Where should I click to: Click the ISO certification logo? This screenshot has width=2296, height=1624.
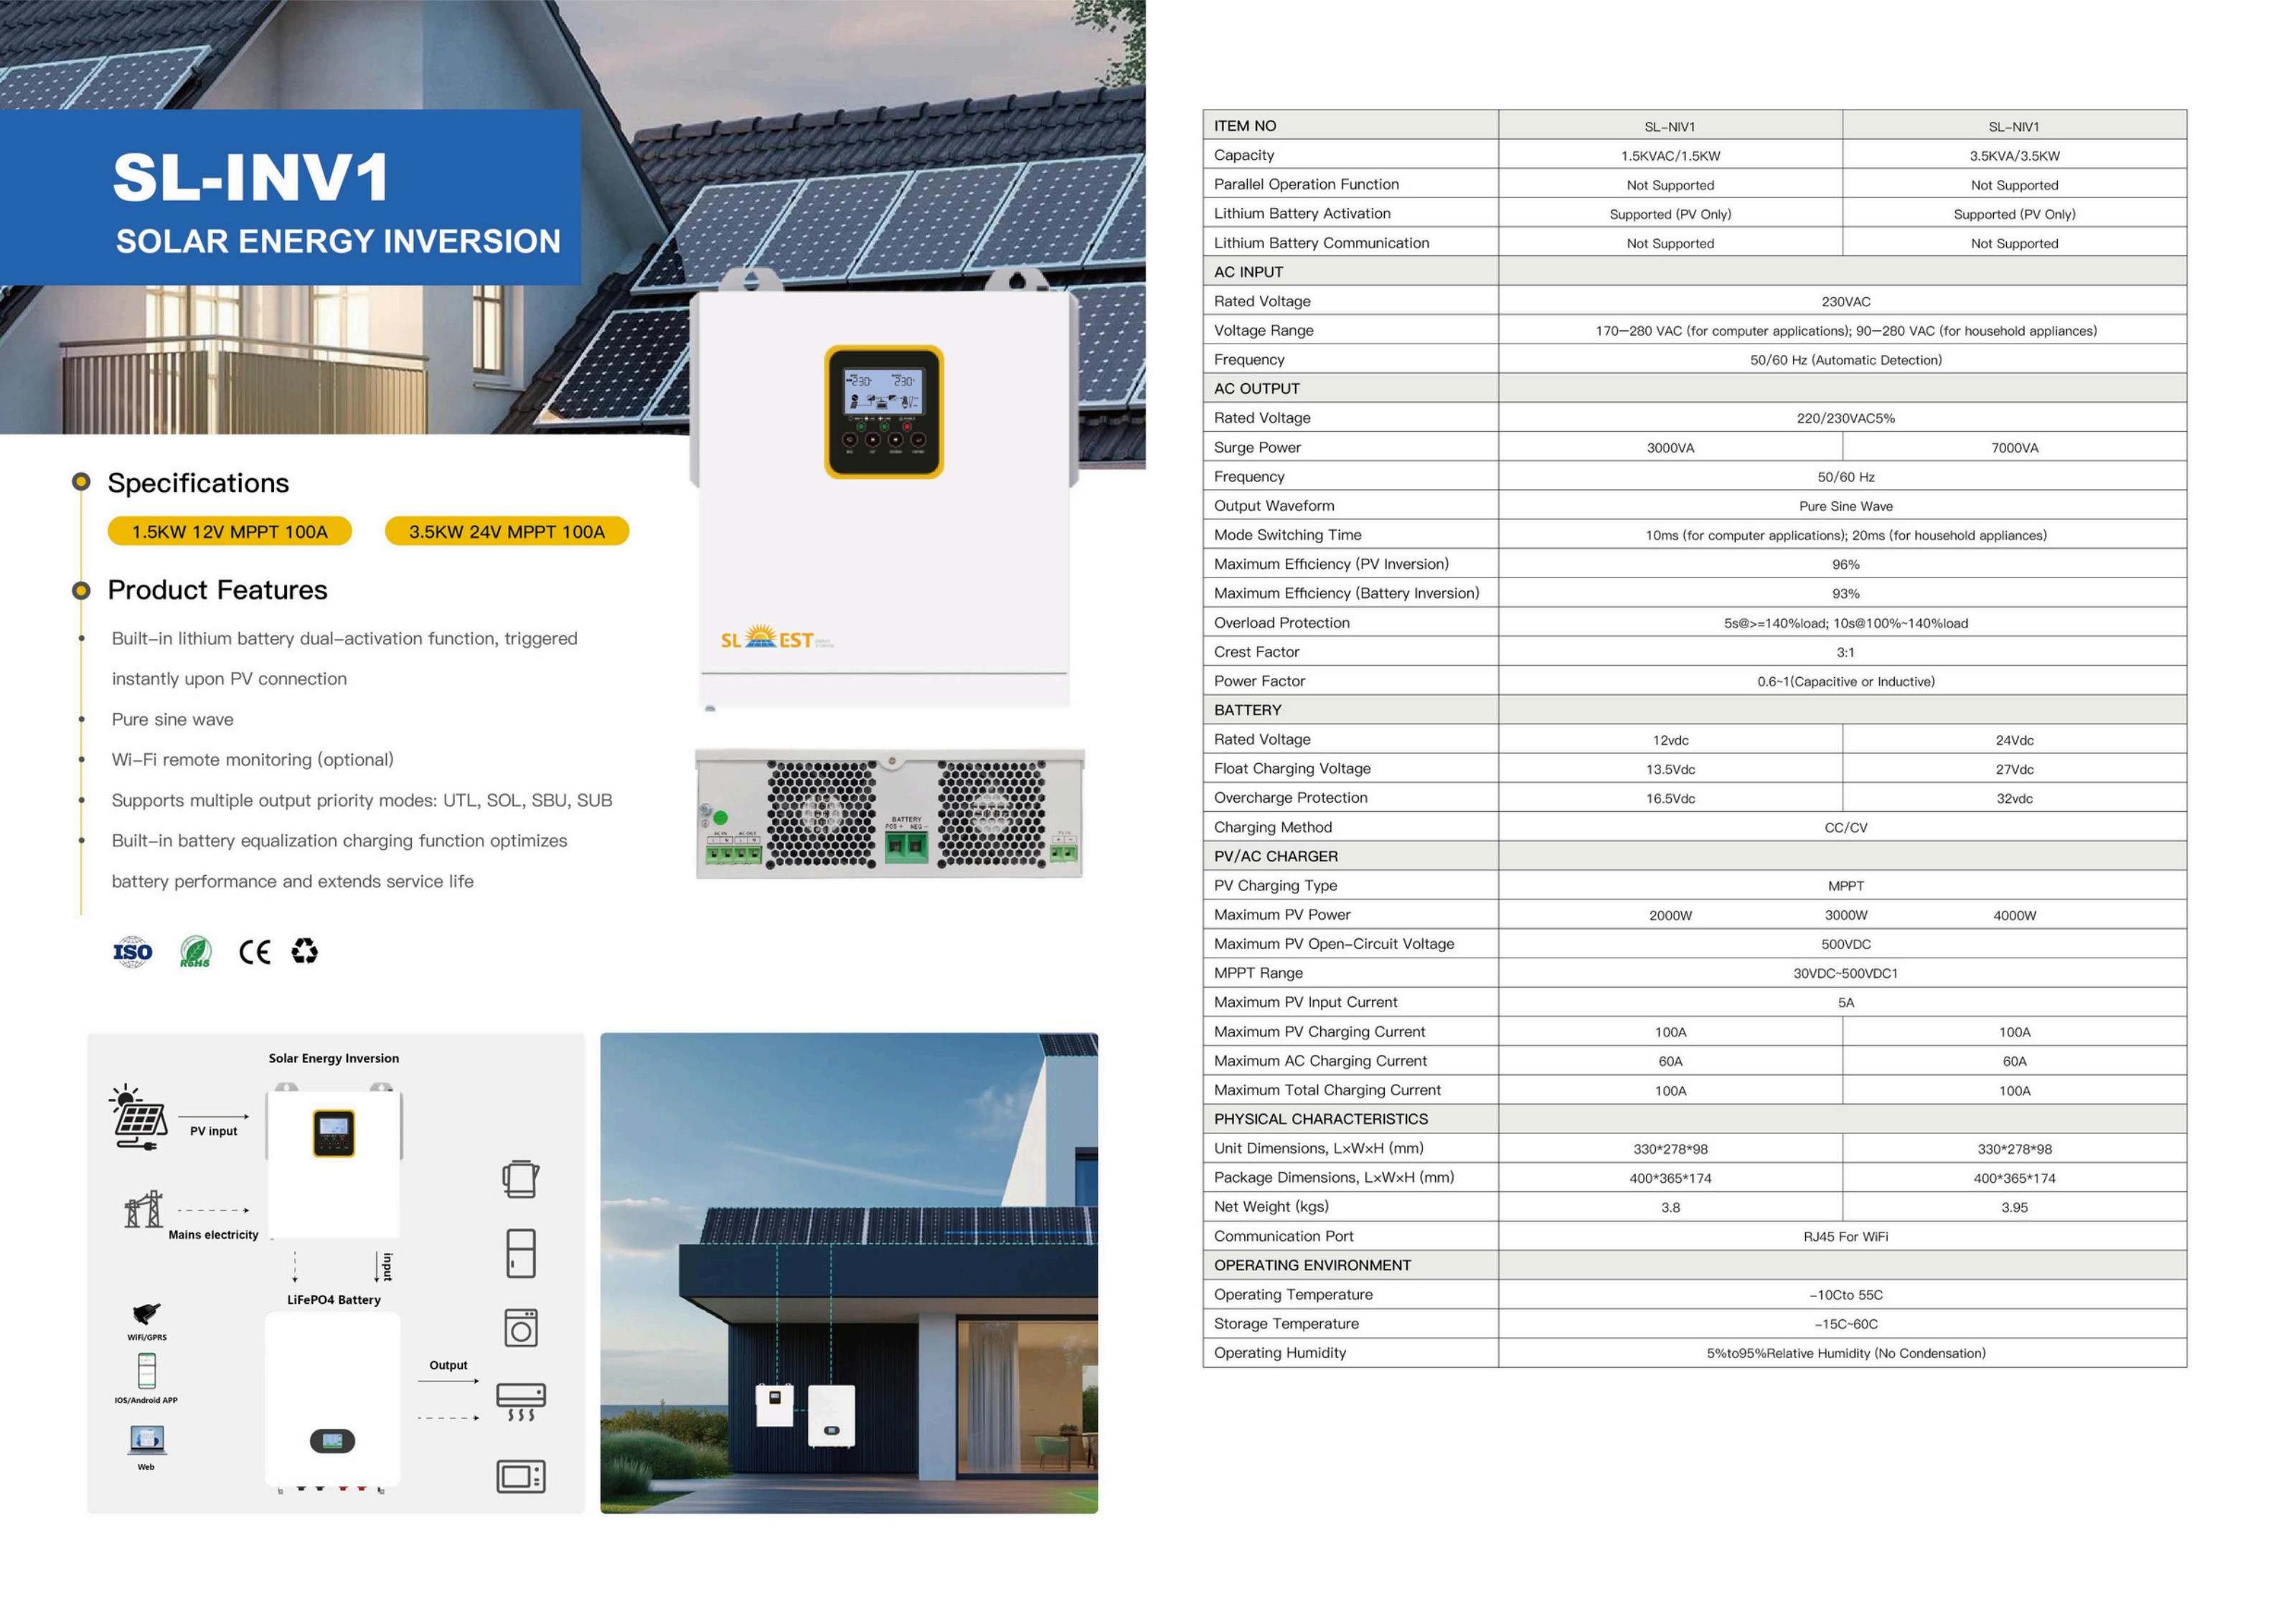point(133,951)
